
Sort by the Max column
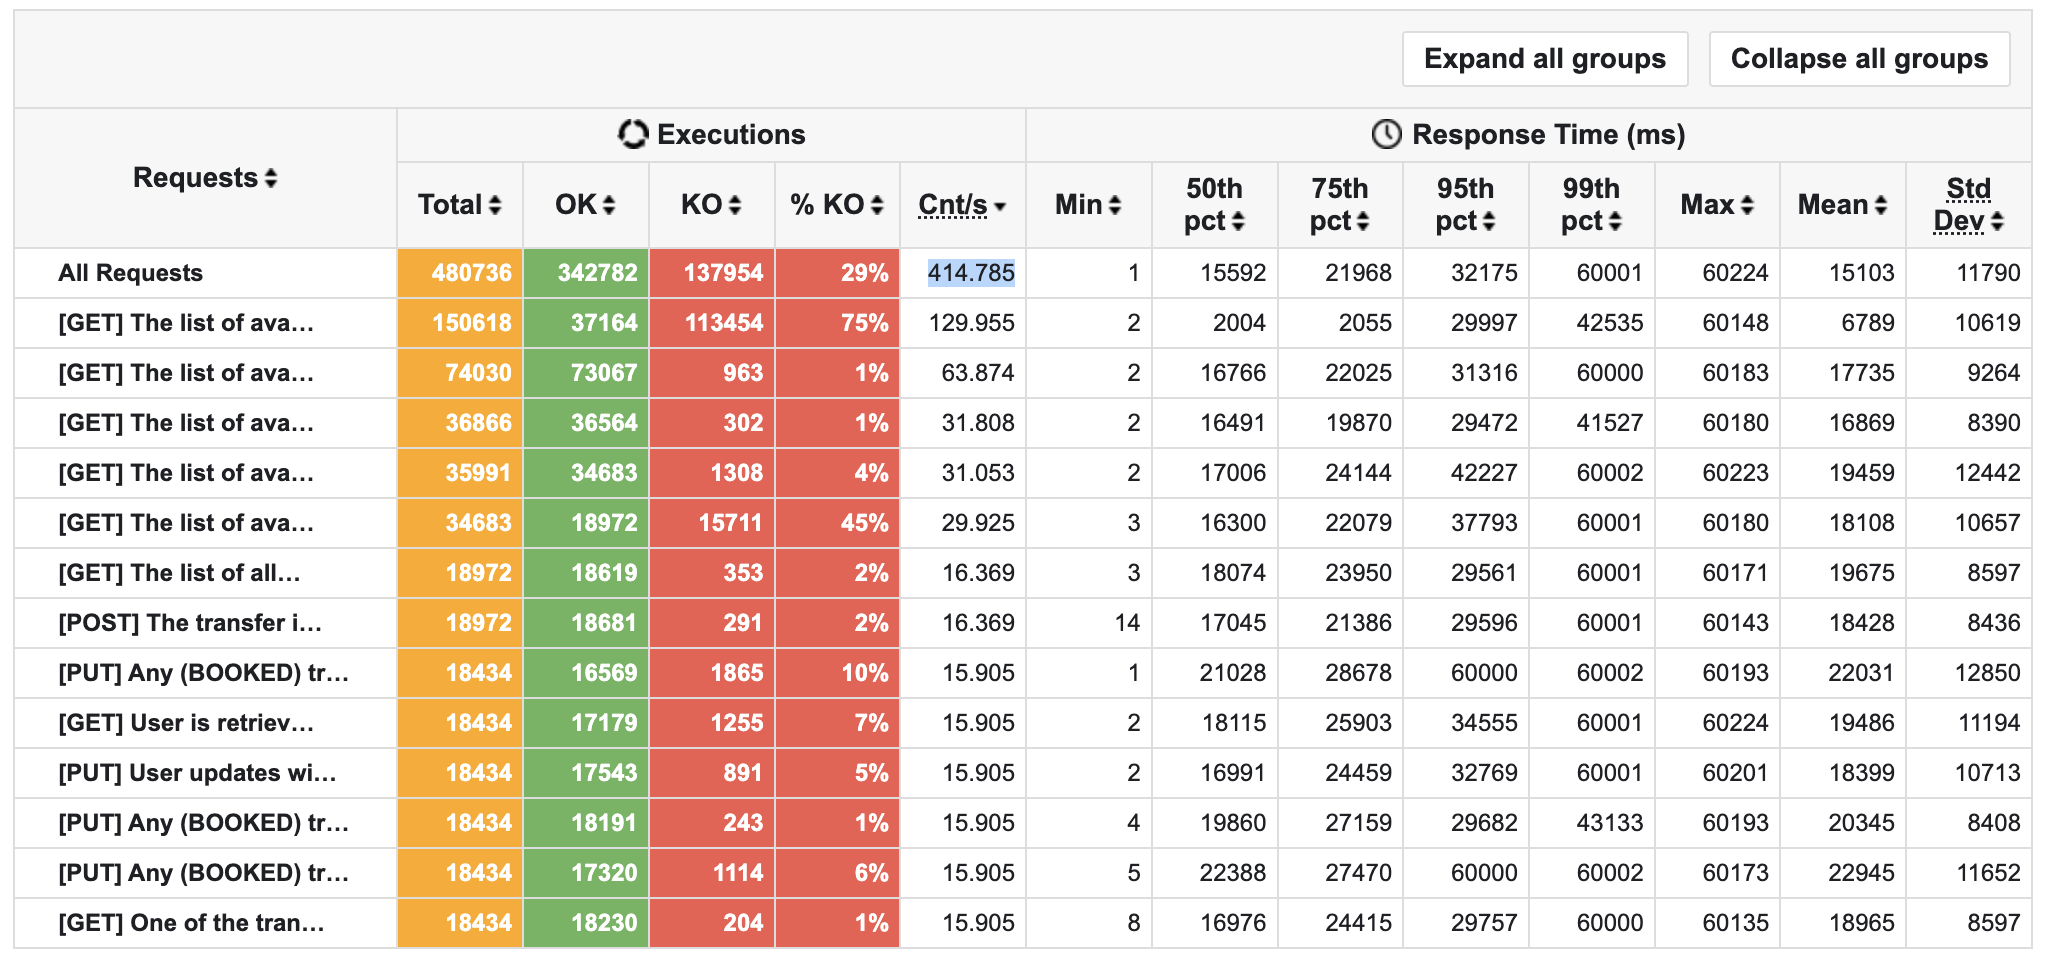pyautogui.click(x=1717, y=205)
